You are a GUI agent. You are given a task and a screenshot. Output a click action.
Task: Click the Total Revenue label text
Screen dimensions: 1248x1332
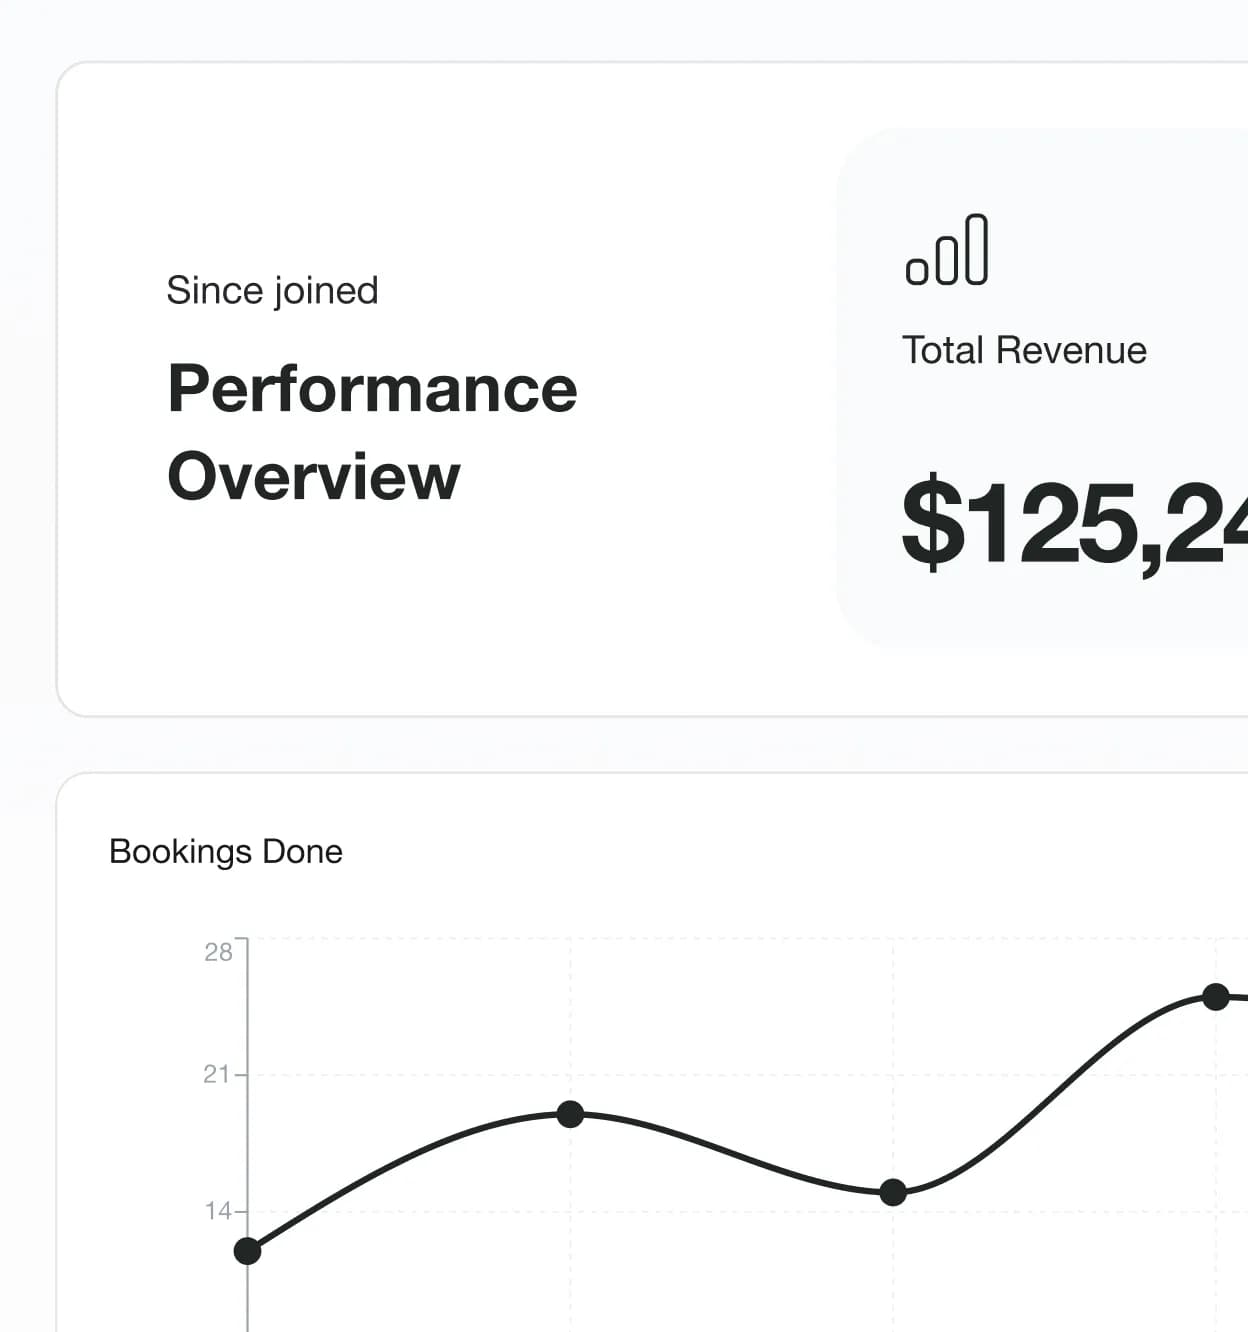[1024, 350]
